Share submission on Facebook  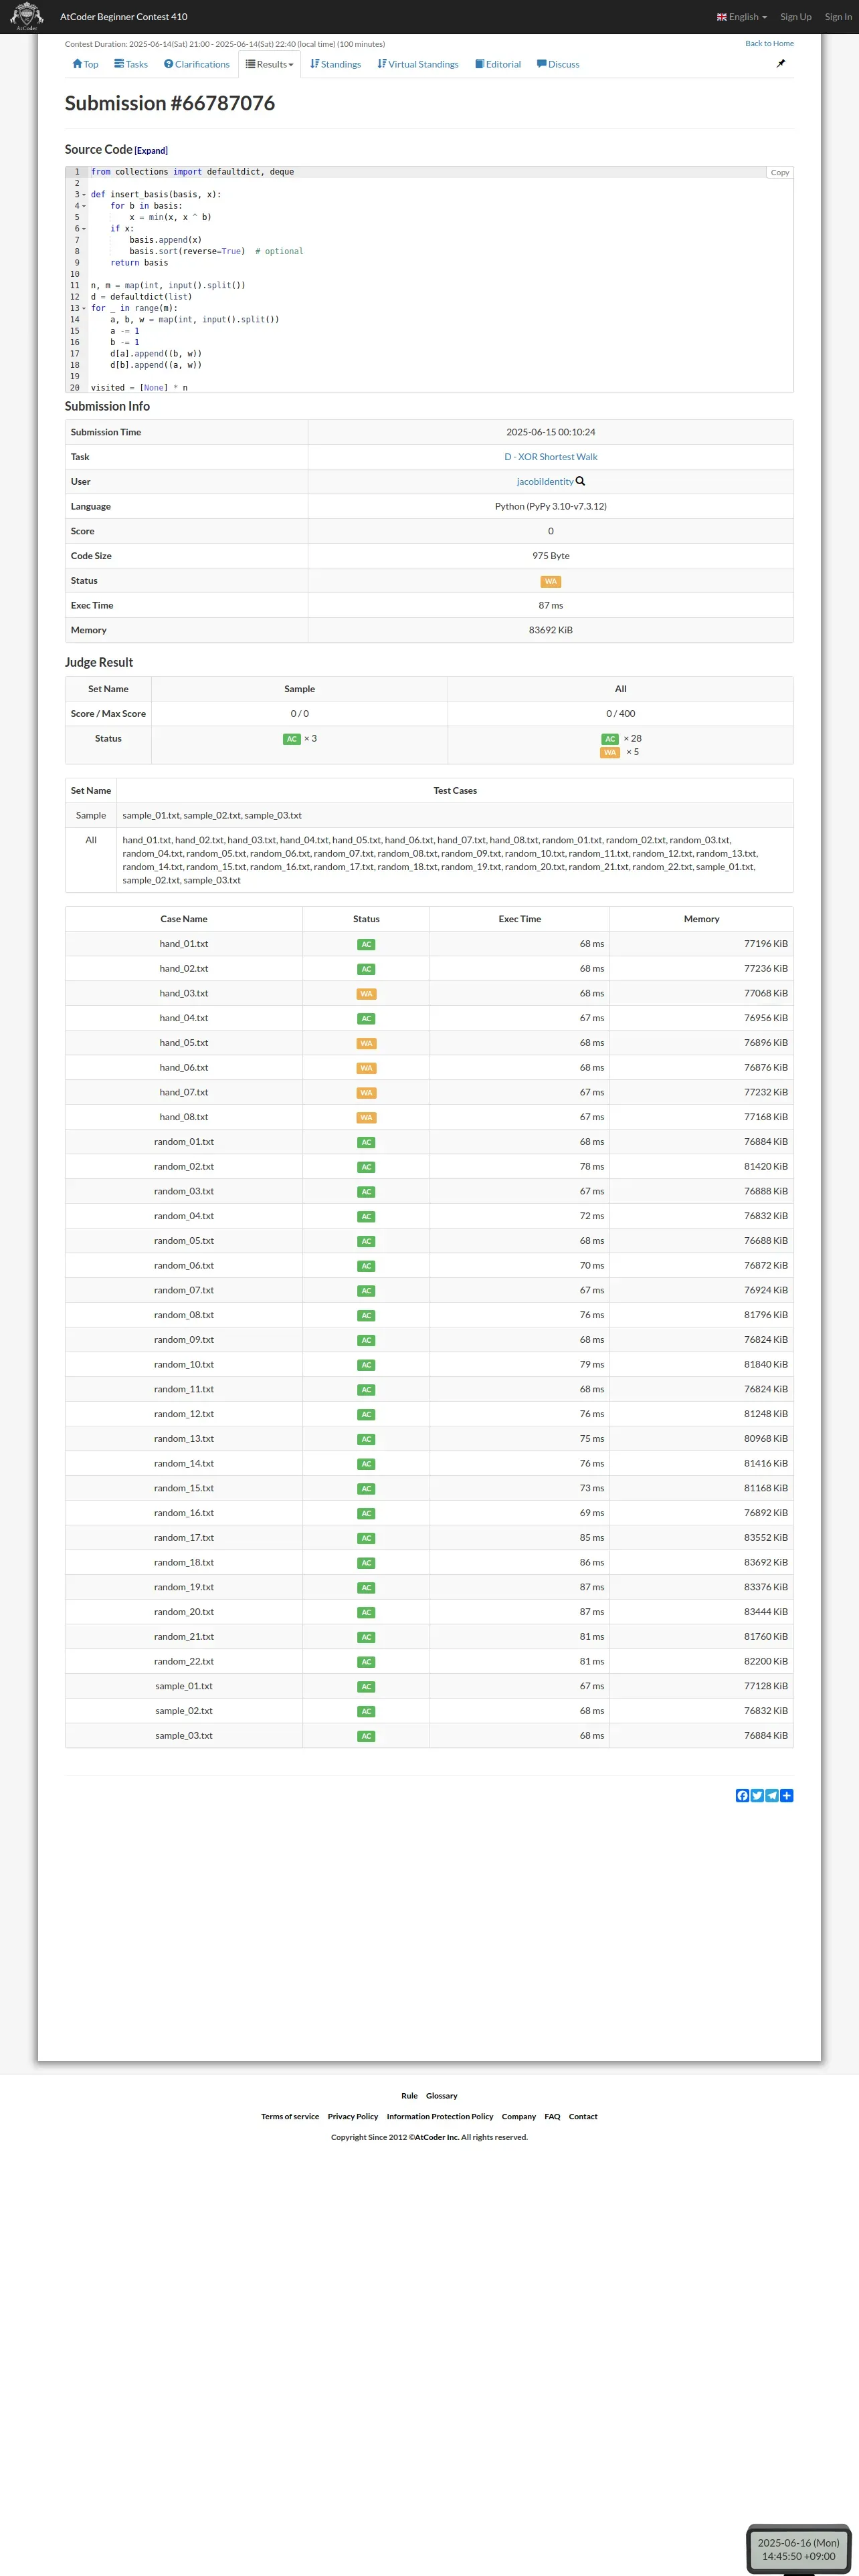[742, 1795]
